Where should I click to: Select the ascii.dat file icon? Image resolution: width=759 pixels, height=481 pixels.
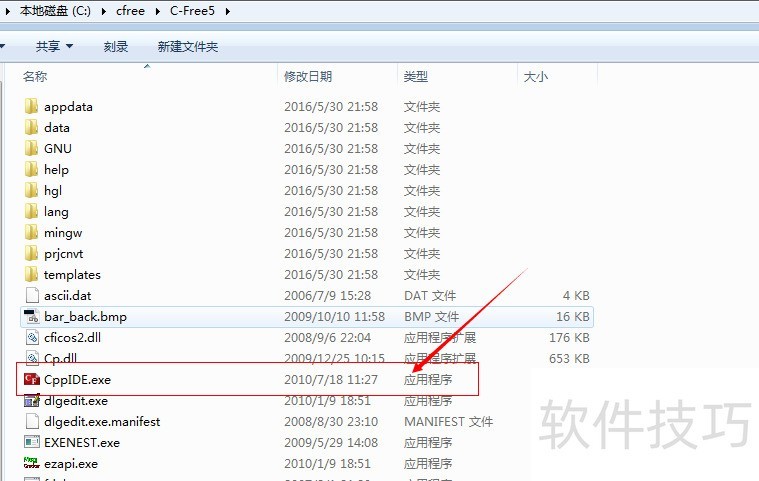point(32,295)
